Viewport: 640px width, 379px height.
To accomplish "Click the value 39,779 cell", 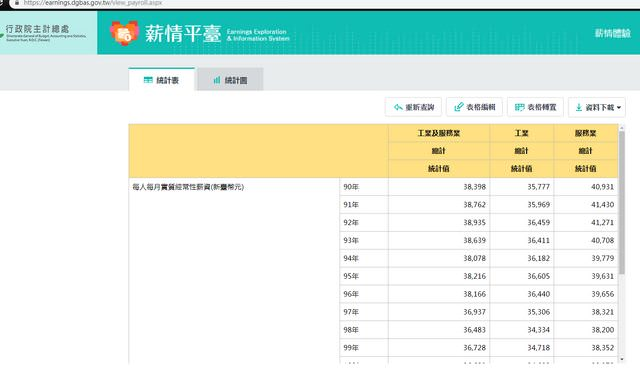I will tap(586, 258).
